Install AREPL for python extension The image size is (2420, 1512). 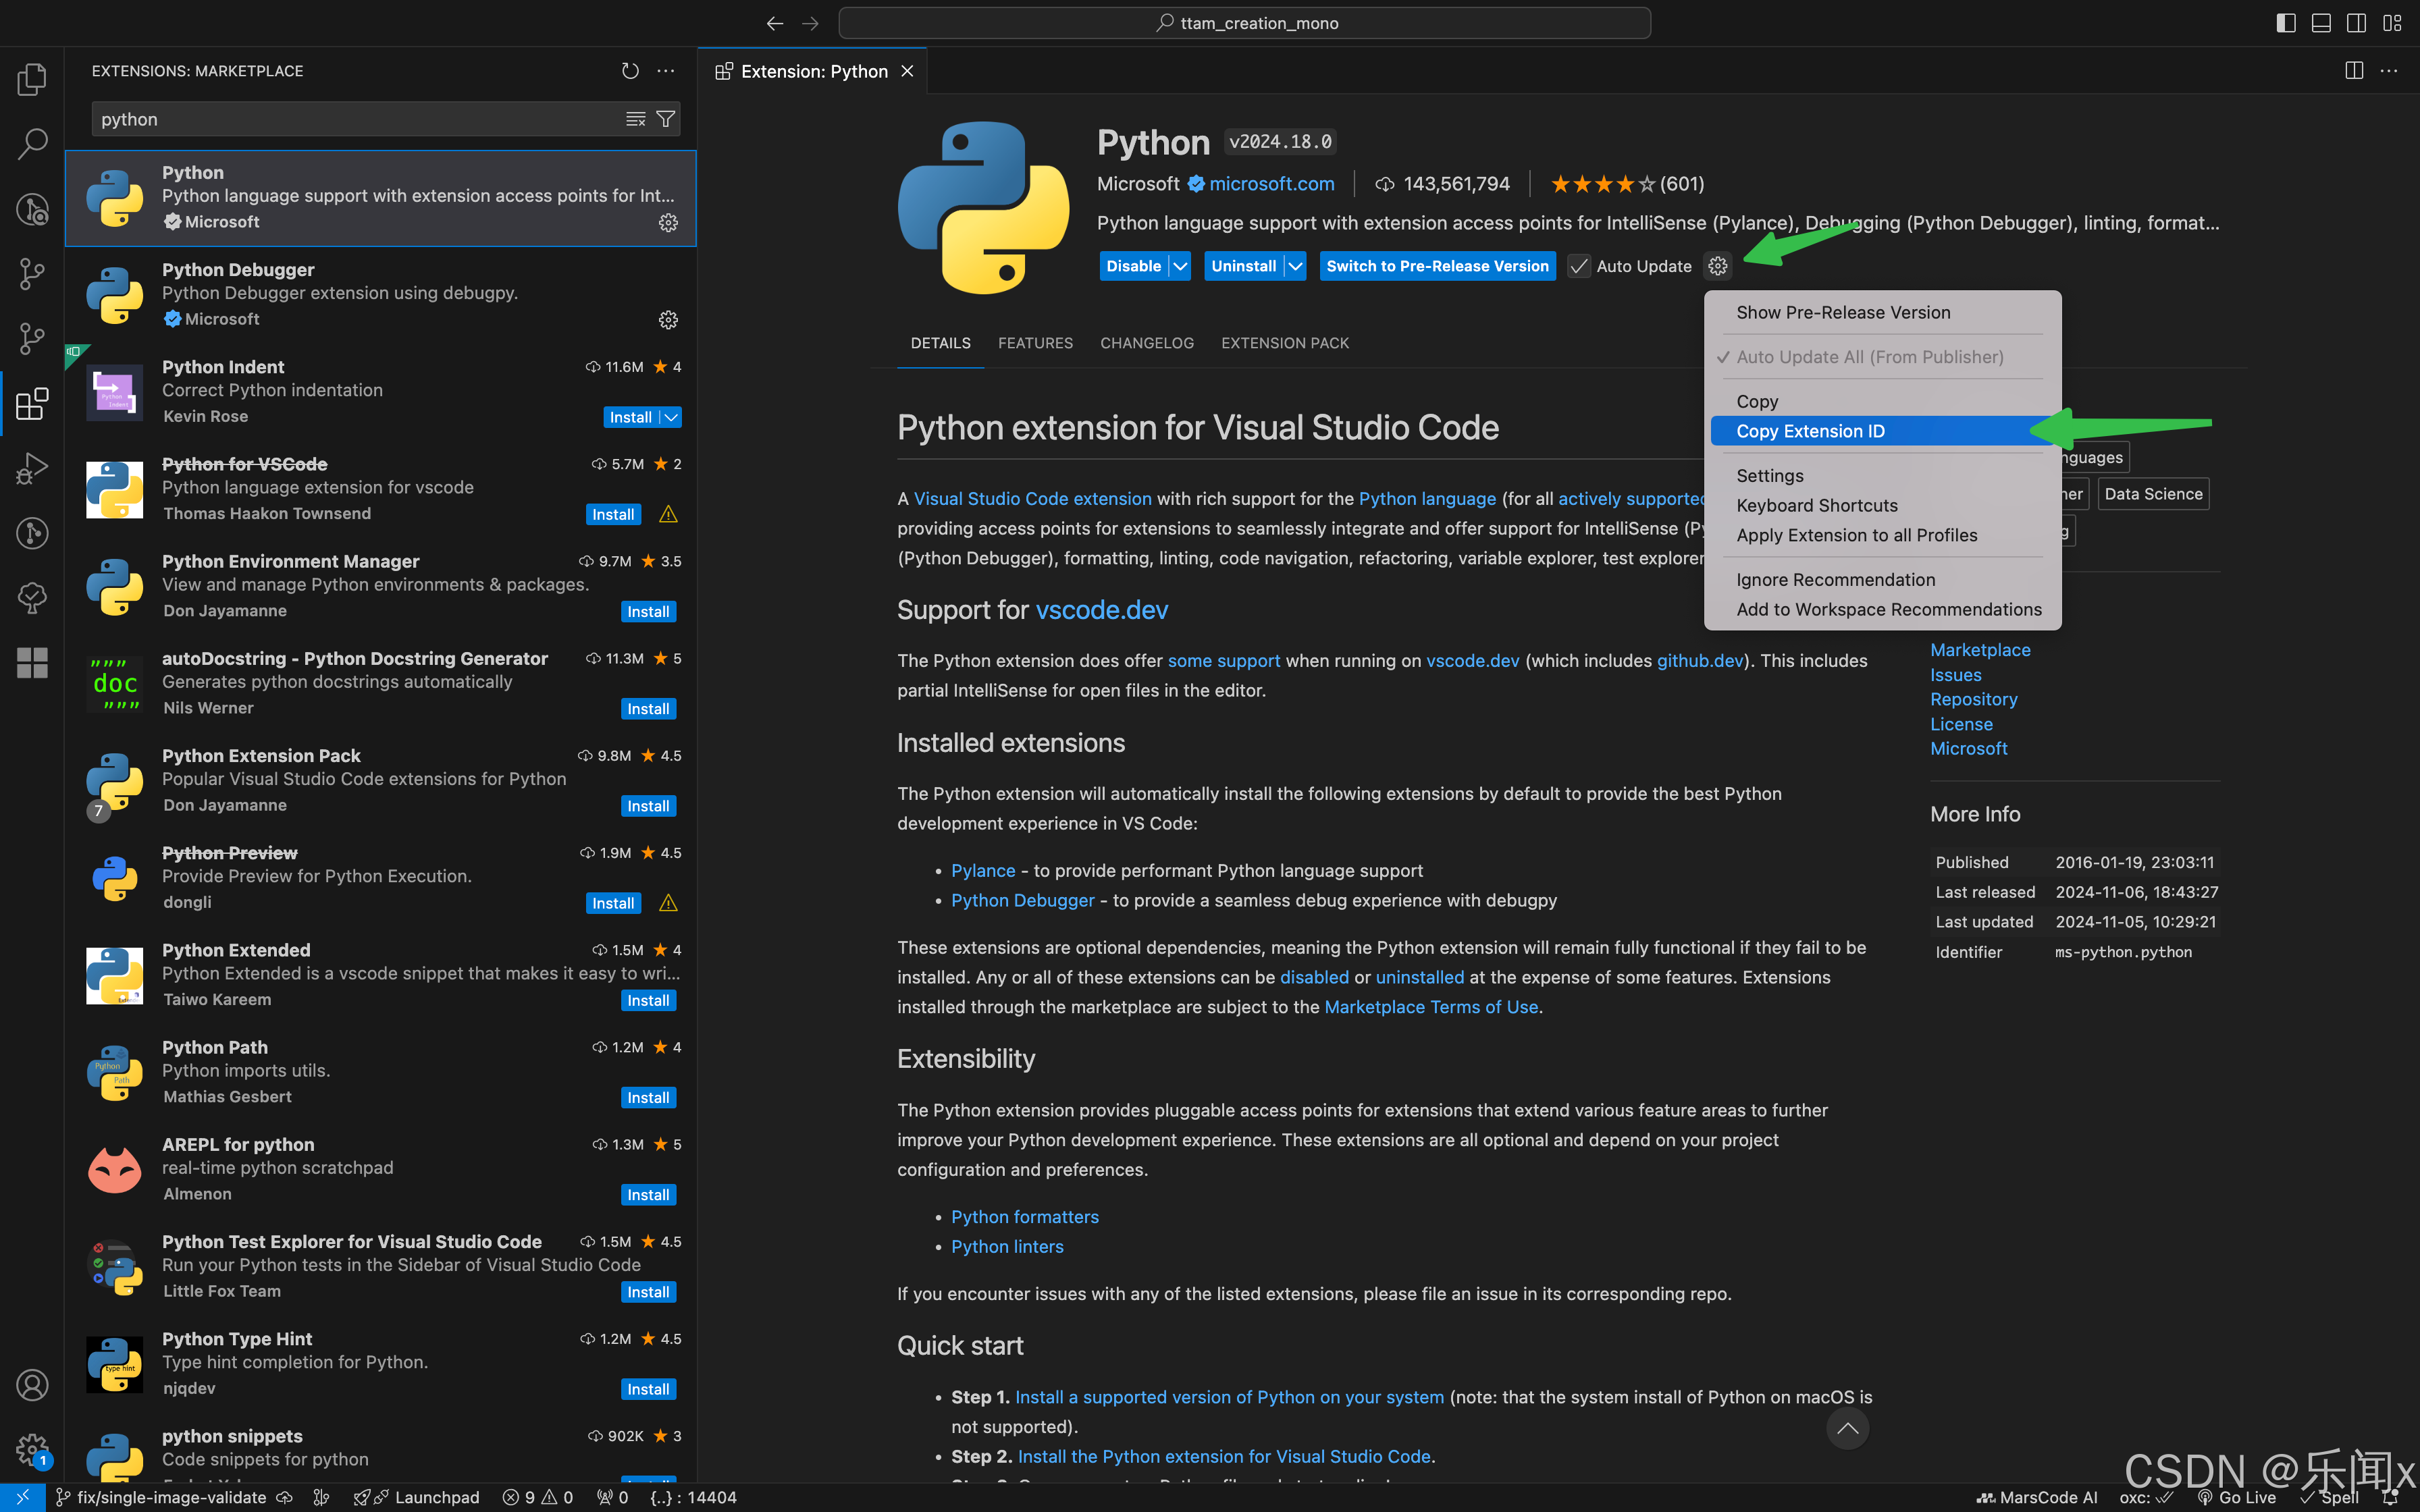[x=648, y=1195]
